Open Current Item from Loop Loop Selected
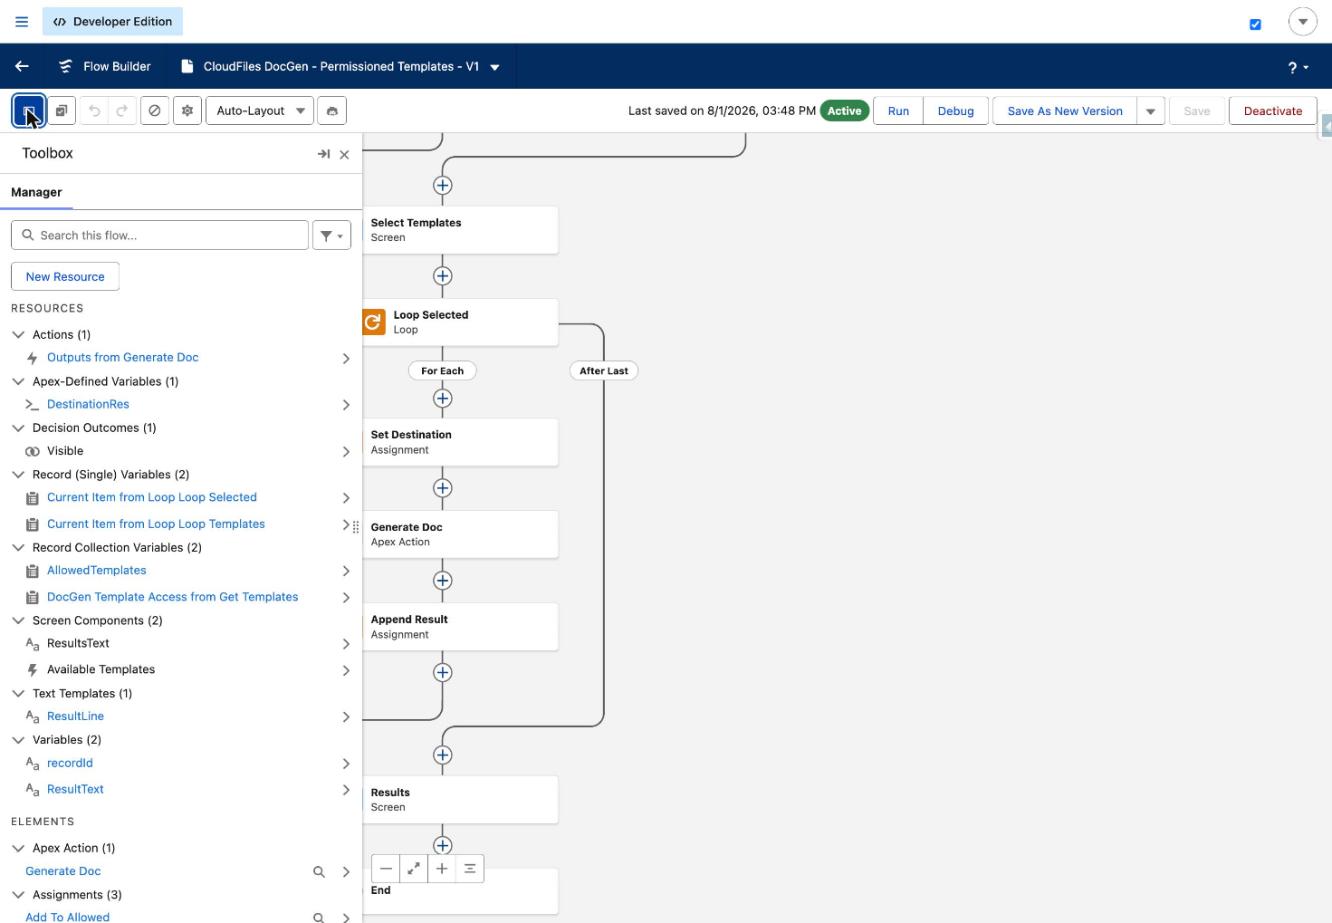The width and height of the screenshot is (1332, 923). coord(152,497)
